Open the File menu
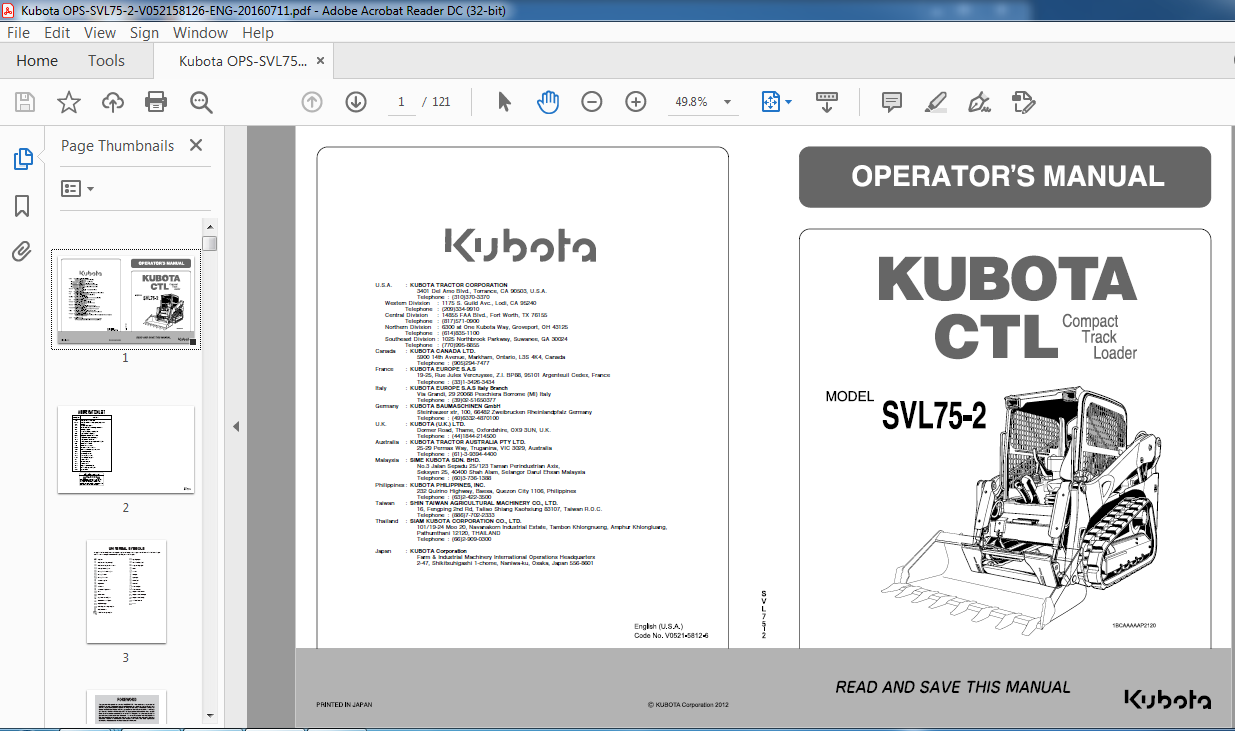Screen dimensions: 1235x731 (x=18, y=32)
